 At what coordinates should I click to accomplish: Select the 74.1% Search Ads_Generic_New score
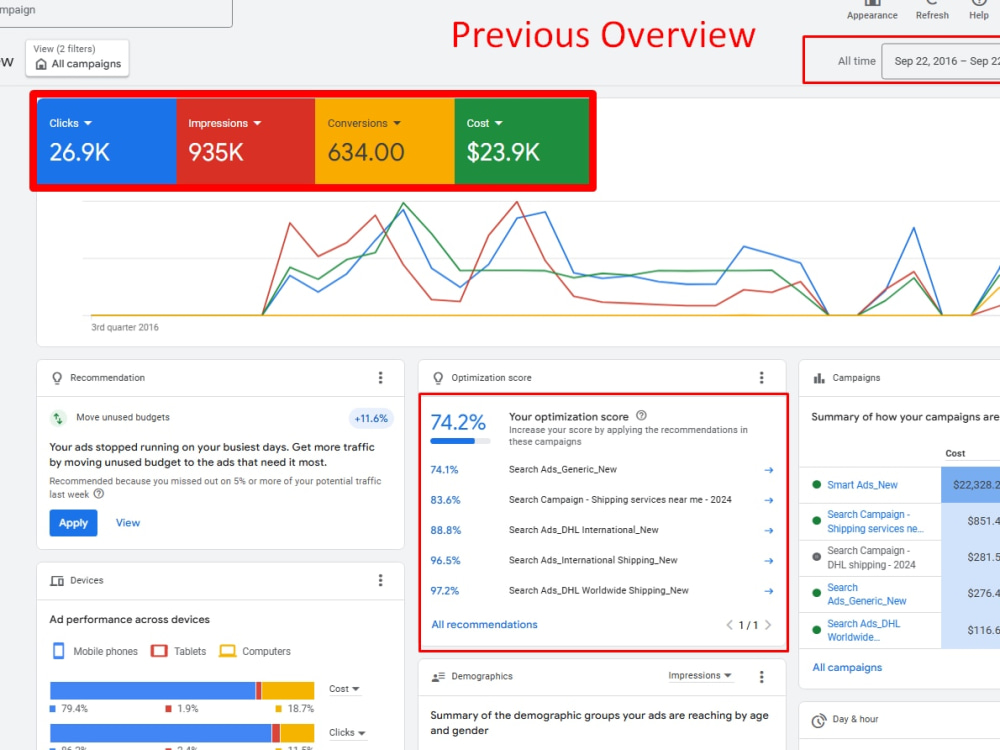pos(445,470)
